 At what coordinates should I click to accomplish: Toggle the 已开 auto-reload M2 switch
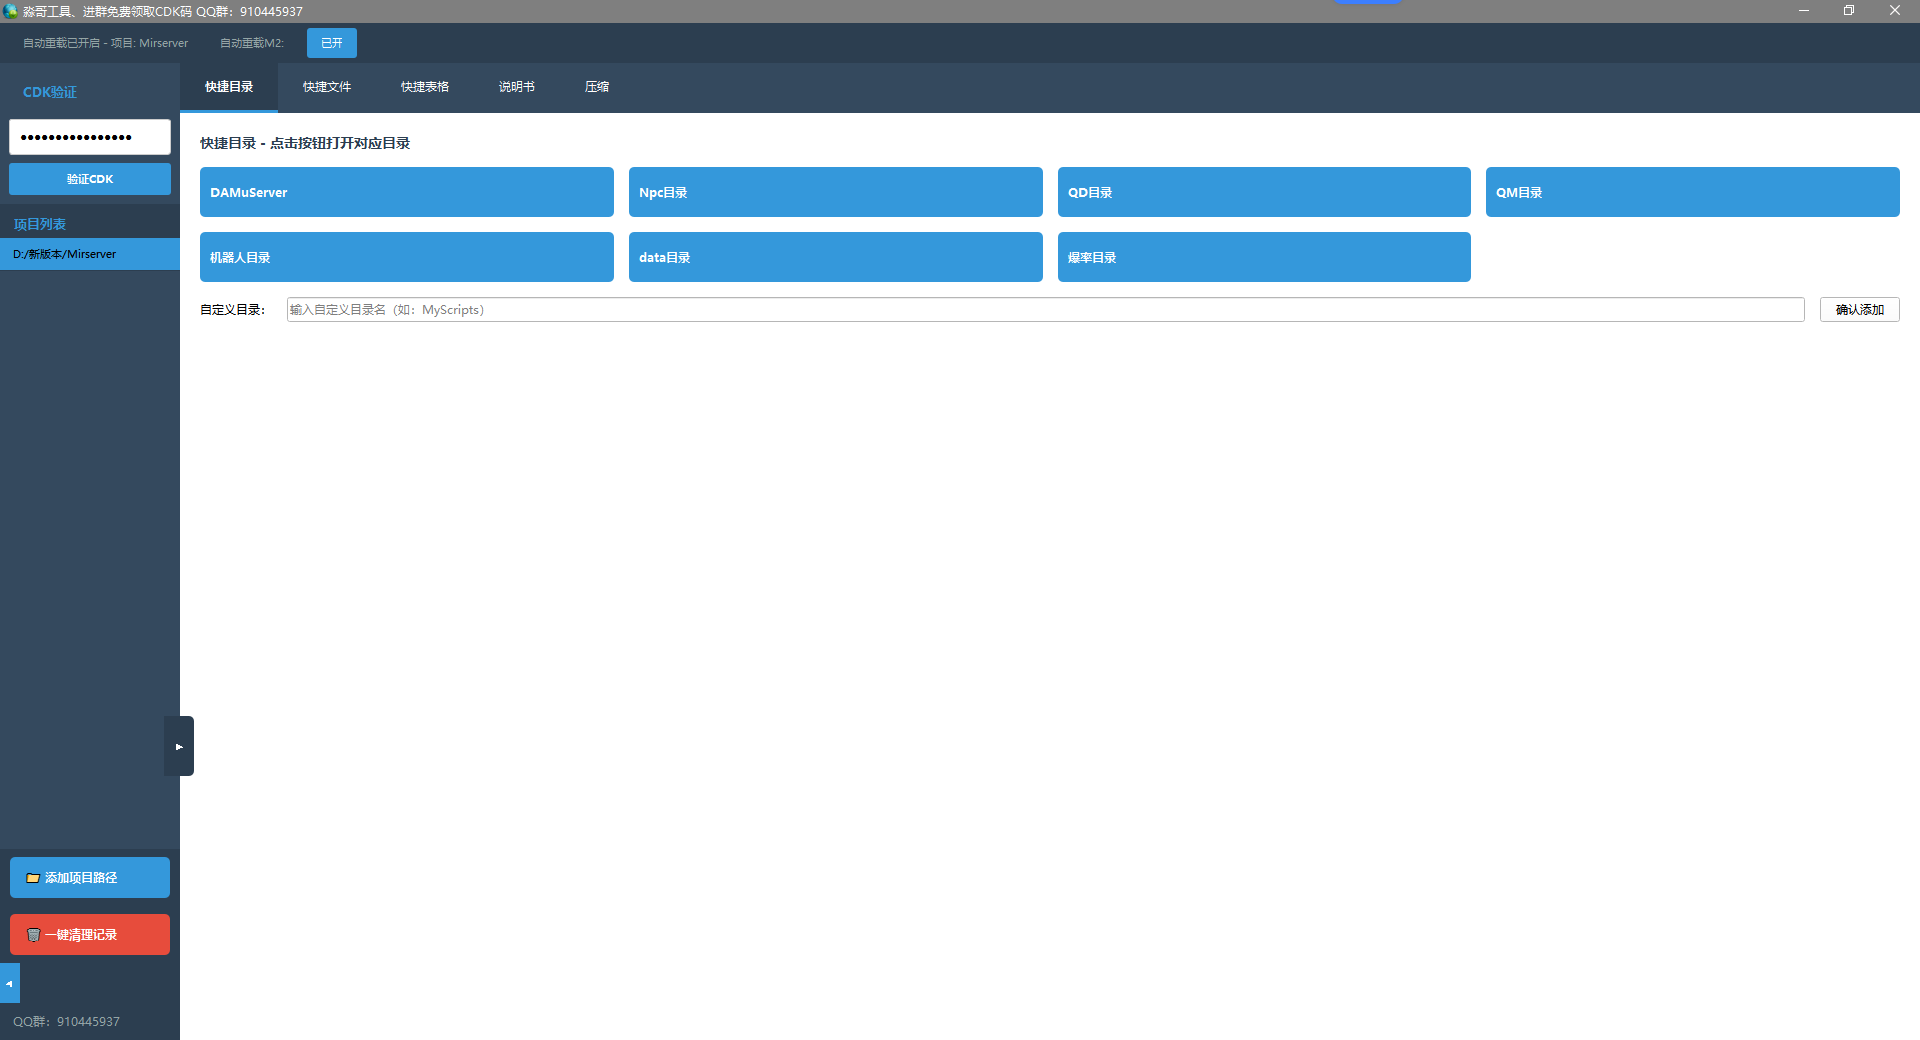(x=331, y=43)
